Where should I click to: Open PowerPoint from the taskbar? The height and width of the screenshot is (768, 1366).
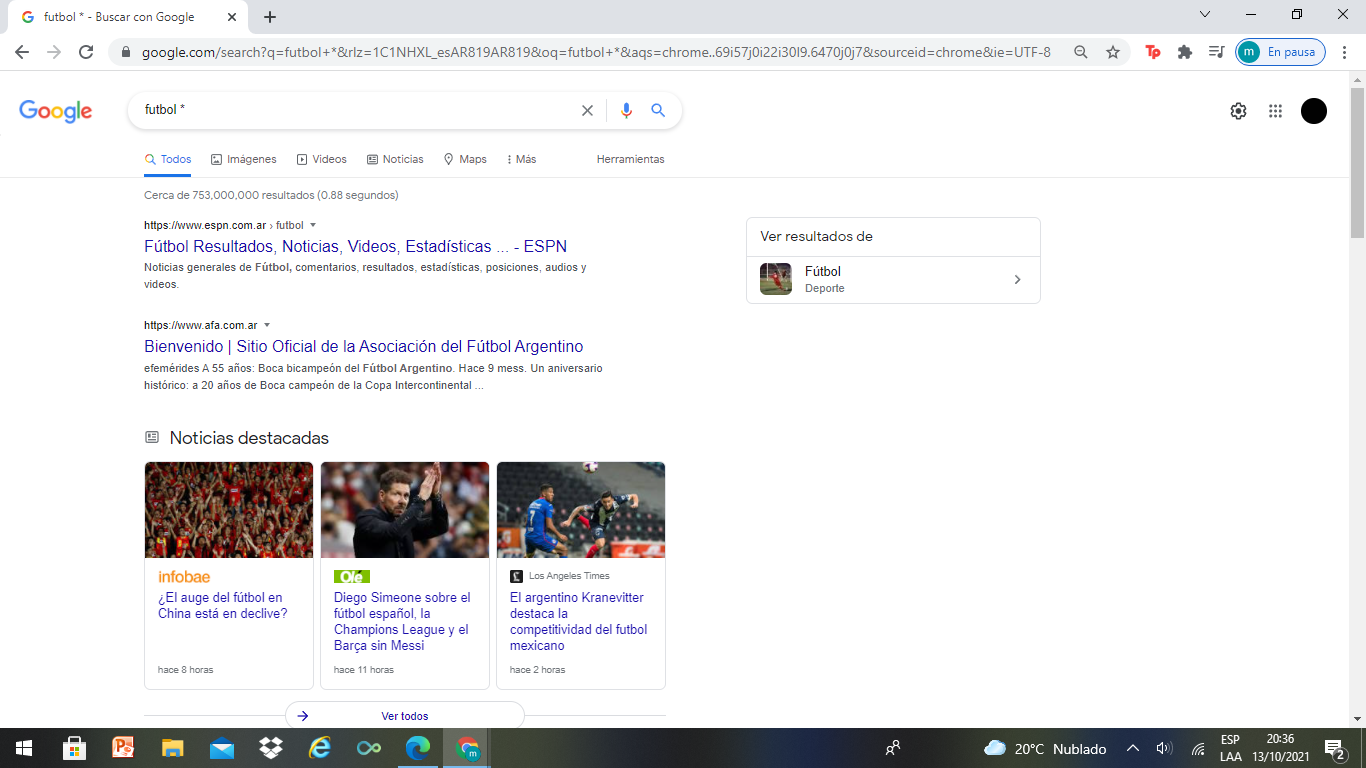pyautogui.click(x=123, y=748)
